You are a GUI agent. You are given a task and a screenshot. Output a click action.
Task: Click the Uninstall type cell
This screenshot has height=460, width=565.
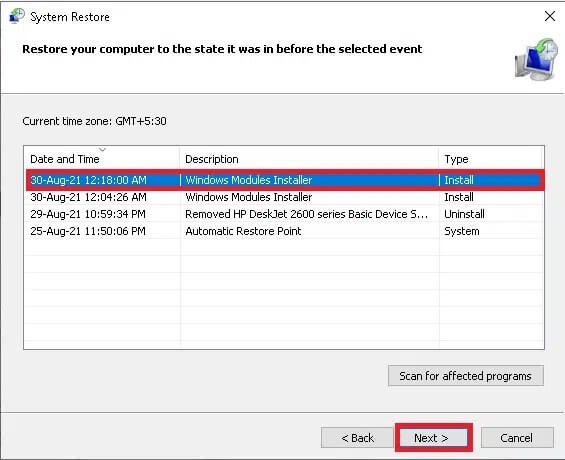pos(464,214)
